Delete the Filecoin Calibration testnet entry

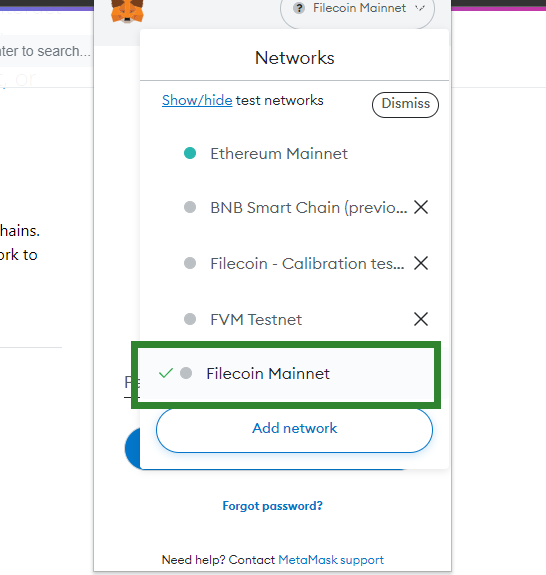coord(421,263)
